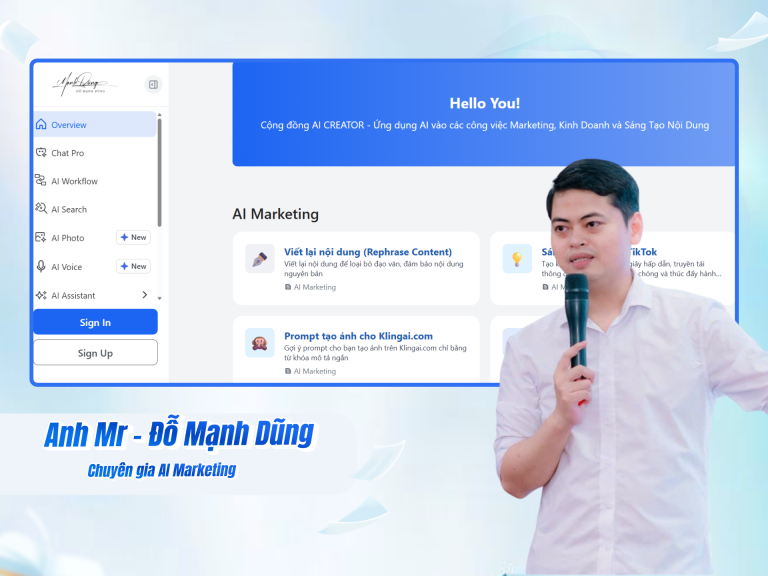Click the monkey icon on Klingai prompt card
768x576 pixels.
coord(260,343)
